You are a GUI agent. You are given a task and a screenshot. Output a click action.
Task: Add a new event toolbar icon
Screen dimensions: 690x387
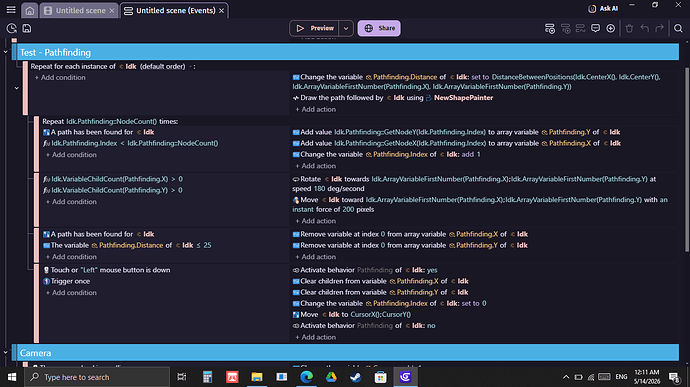coord(550,29)
